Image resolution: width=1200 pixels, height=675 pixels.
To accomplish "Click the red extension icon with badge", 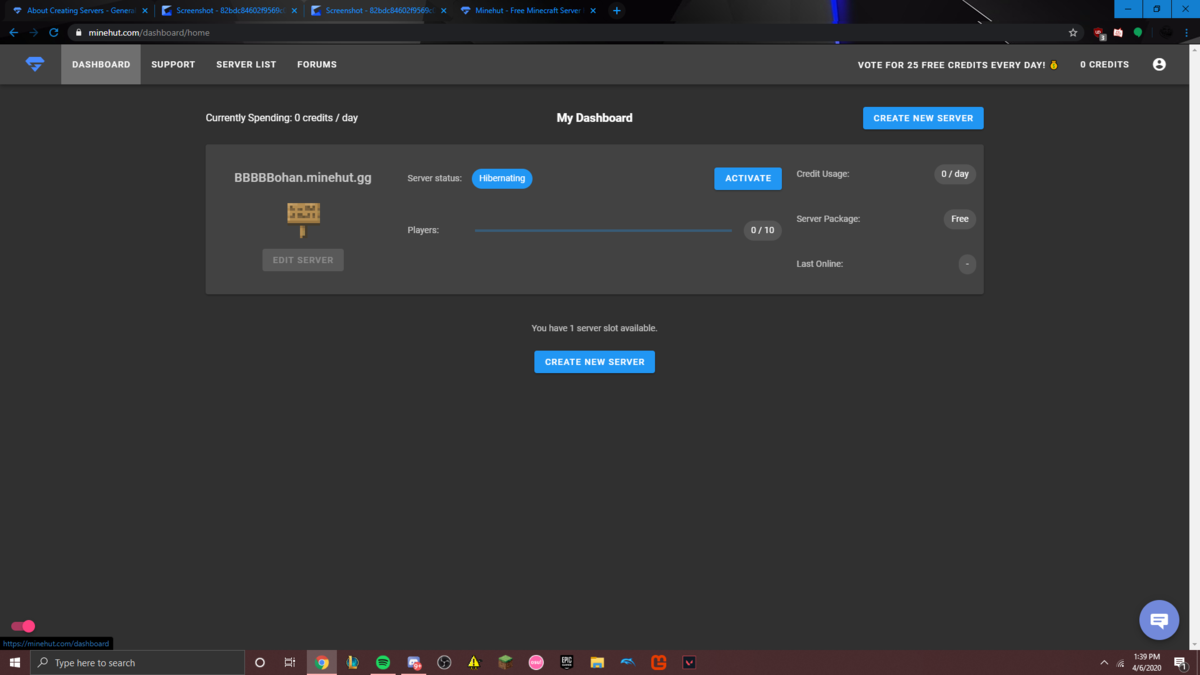I will 1099,33.
